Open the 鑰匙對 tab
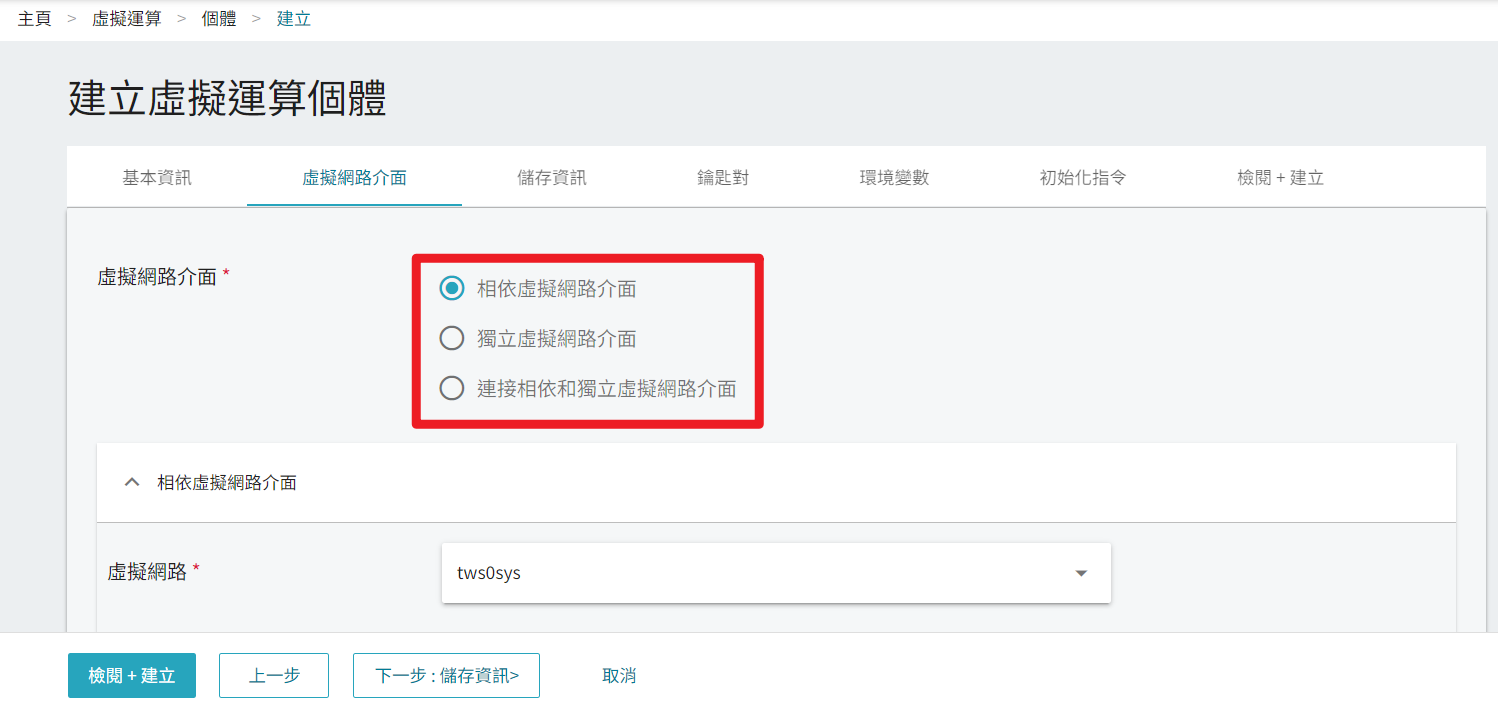The image size is (1498, 713). [x=723, y=178]
